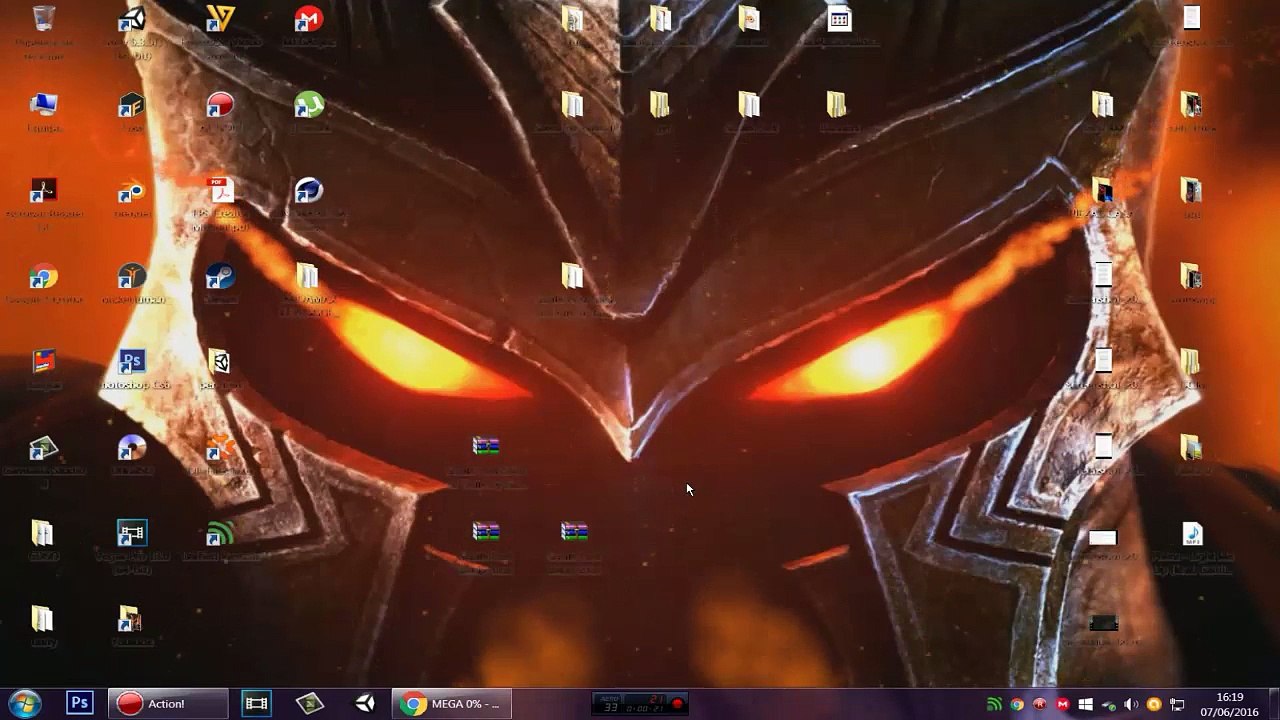Launch the green uTorrent desktop shortcut
The width and height of the screenshot is (1280, 720).
[309, 106]
